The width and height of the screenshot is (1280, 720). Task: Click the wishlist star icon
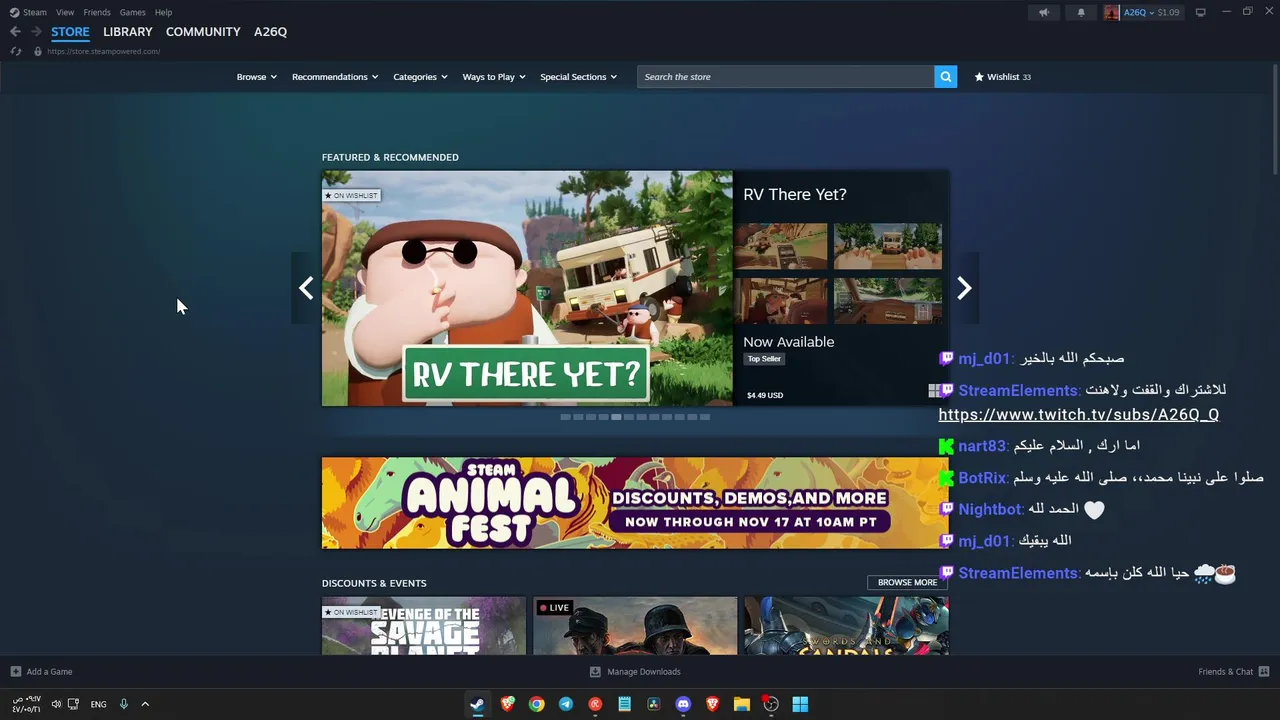point(979,77)
